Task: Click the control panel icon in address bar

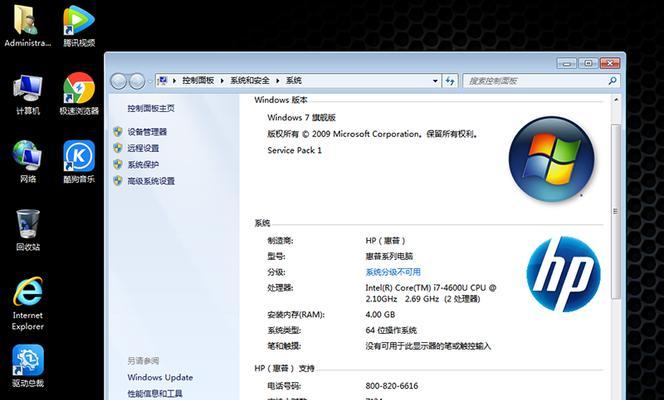Action: (x=163, y=80)
